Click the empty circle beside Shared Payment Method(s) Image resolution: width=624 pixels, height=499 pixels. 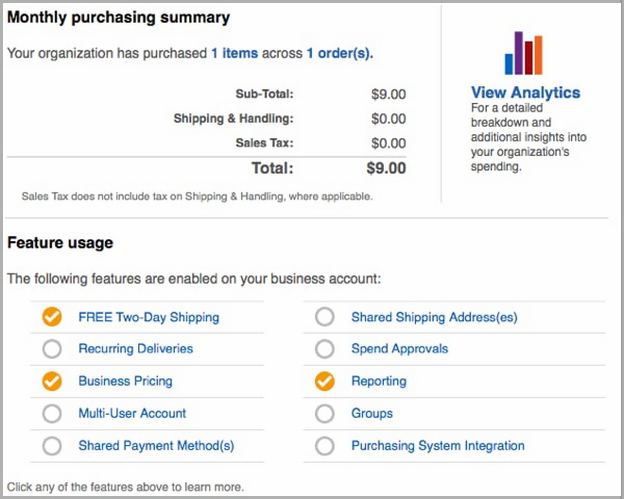(52, 446)
